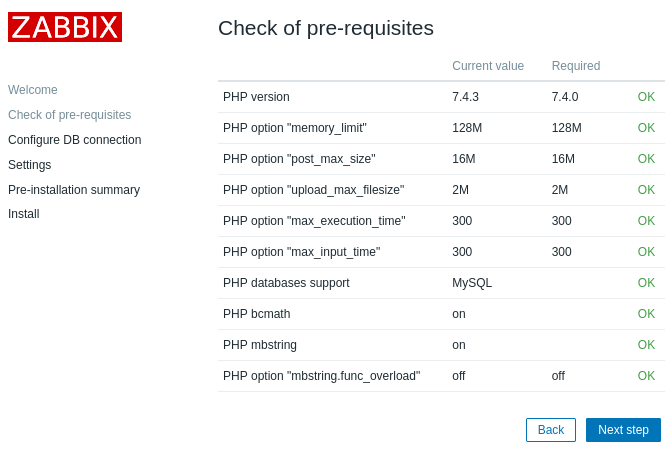Click the Zabbix logo
Viewport: 671px width, 450px height.
(65, 27)
